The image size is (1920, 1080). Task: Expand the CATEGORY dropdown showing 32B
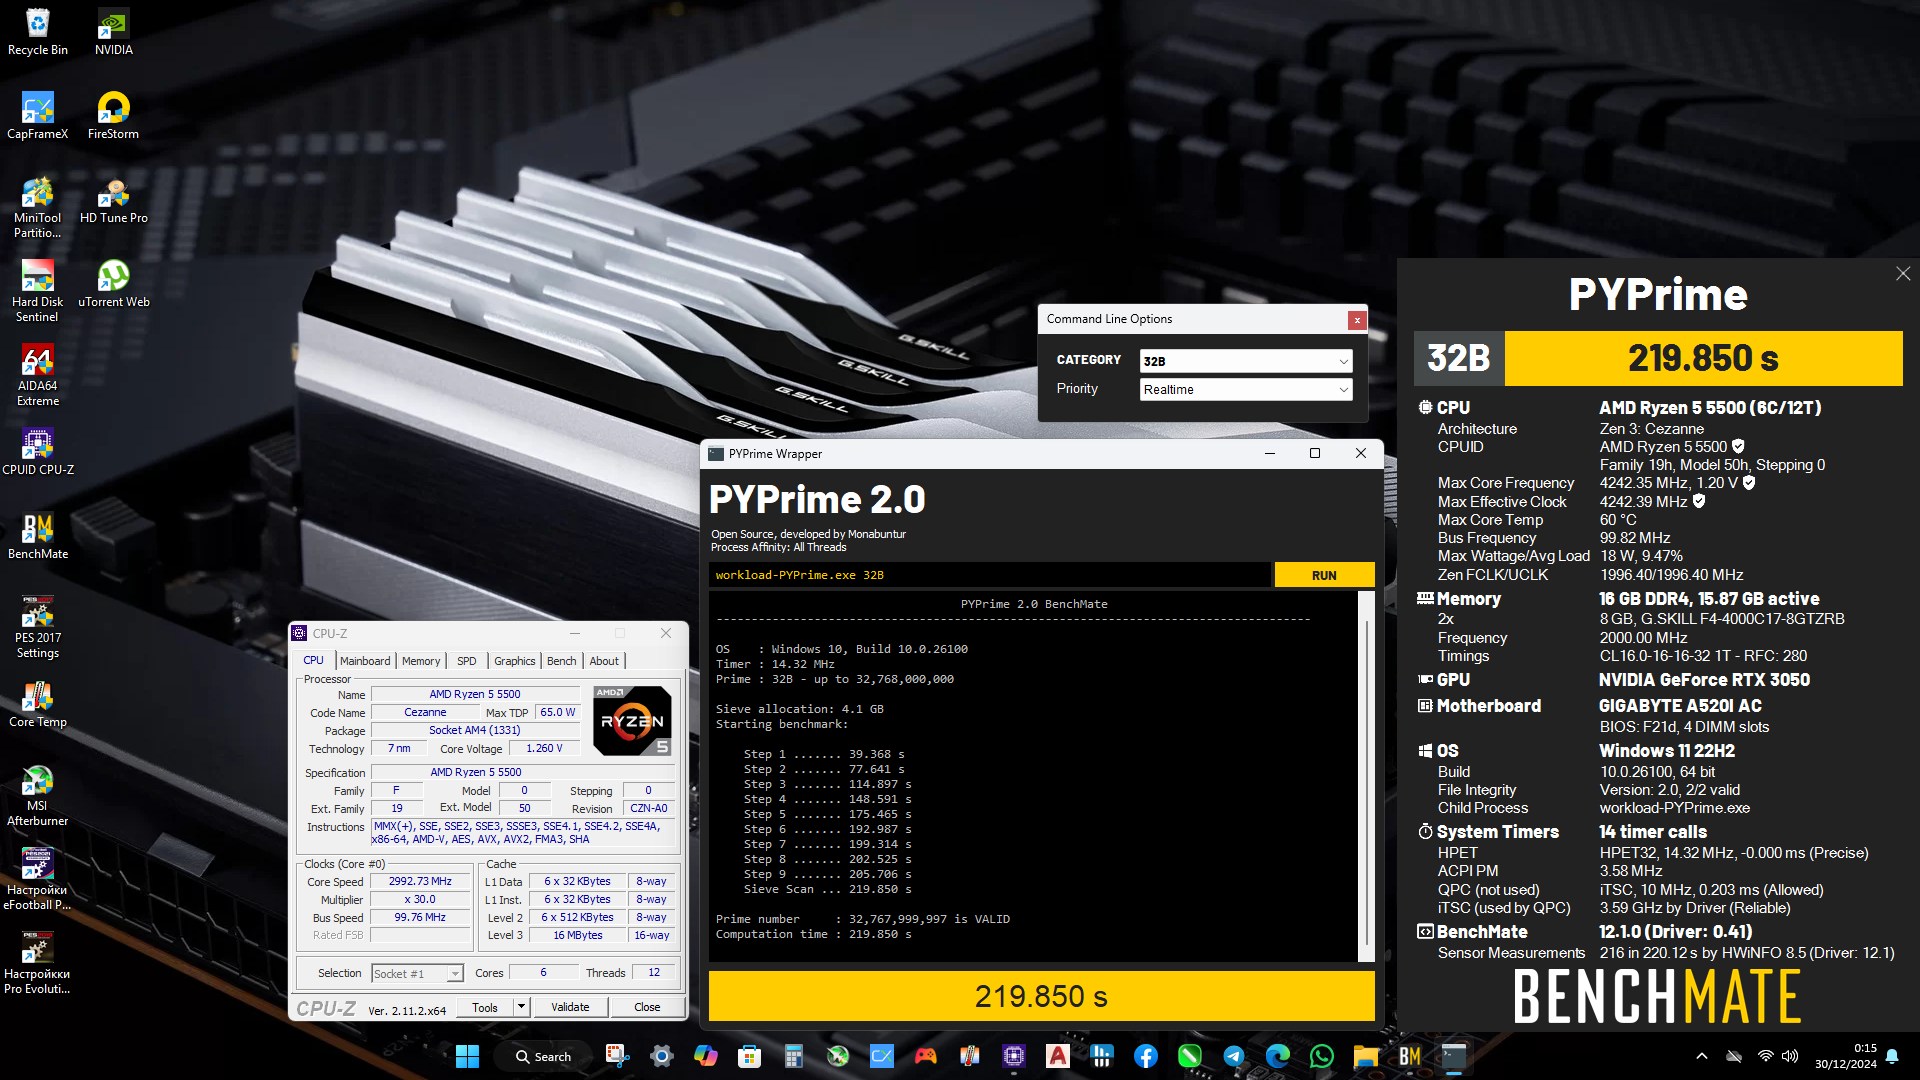1246,361
